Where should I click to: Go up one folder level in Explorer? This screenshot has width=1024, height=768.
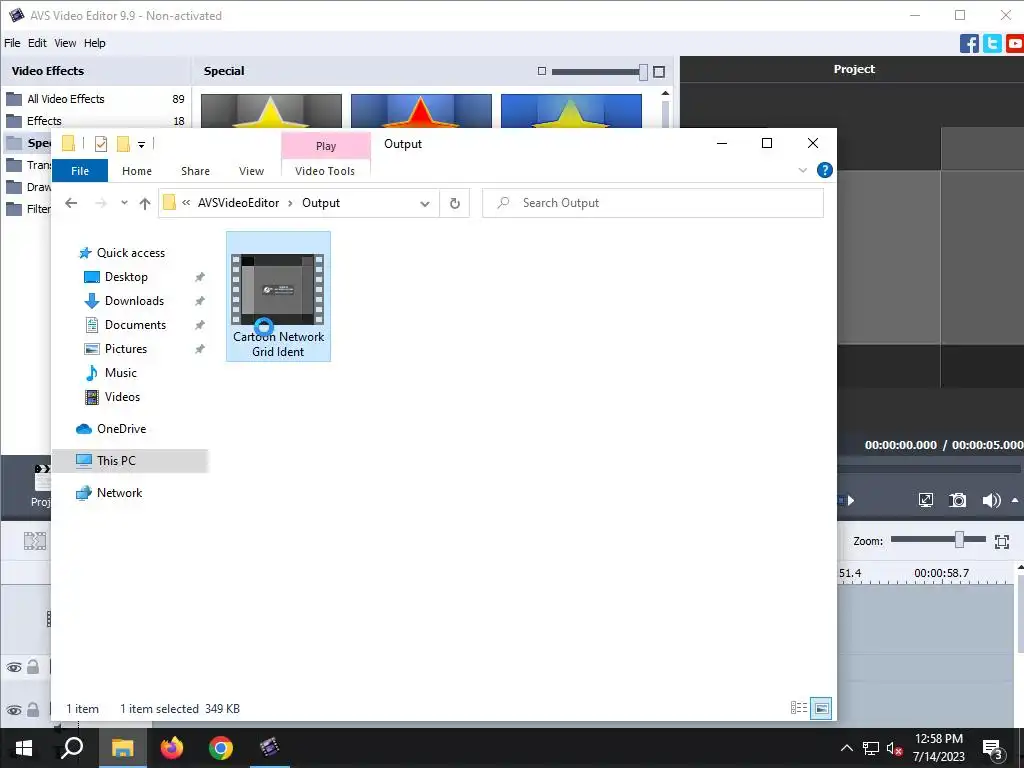click(145, 203)
